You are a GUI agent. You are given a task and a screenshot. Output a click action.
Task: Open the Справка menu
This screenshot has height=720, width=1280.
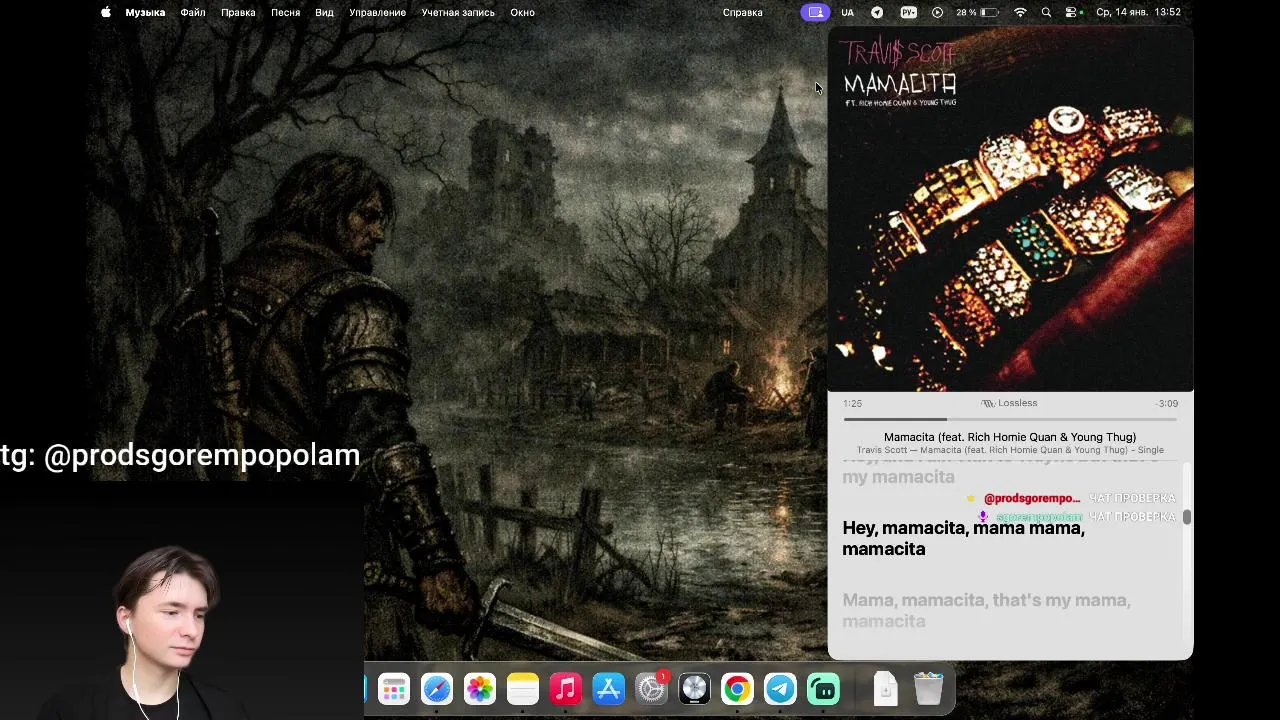[x=742, y=12]
